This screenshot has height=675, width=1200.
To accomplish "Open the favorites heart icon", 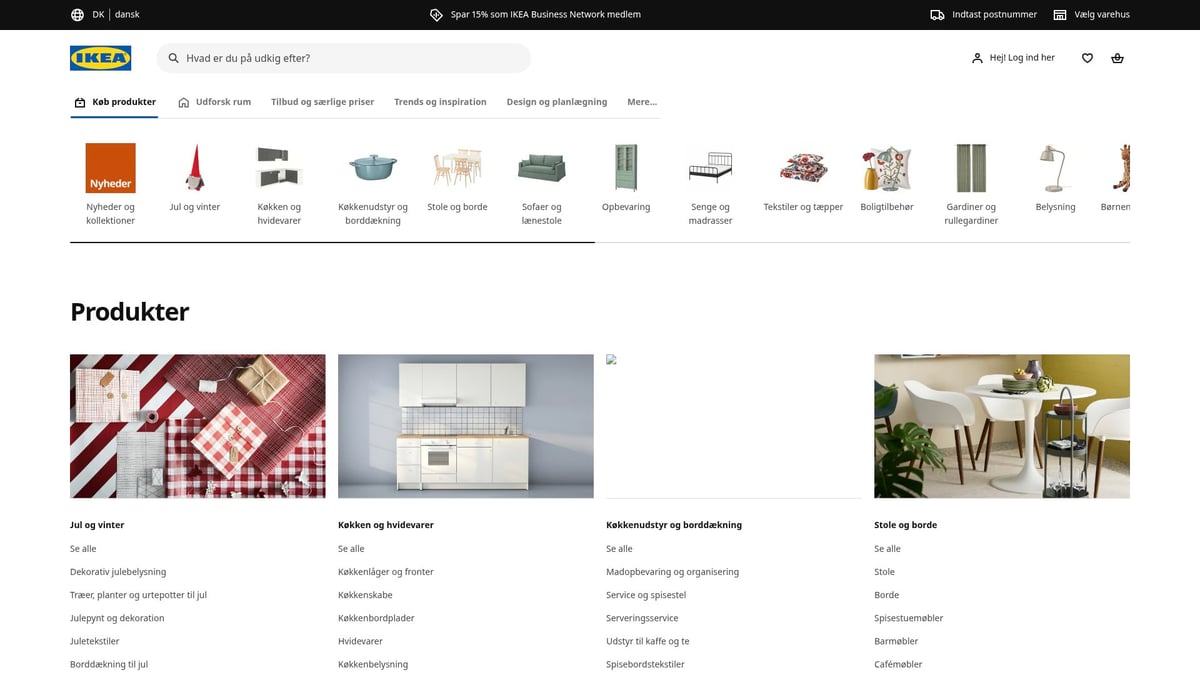I will click(x=1087, y=58).
